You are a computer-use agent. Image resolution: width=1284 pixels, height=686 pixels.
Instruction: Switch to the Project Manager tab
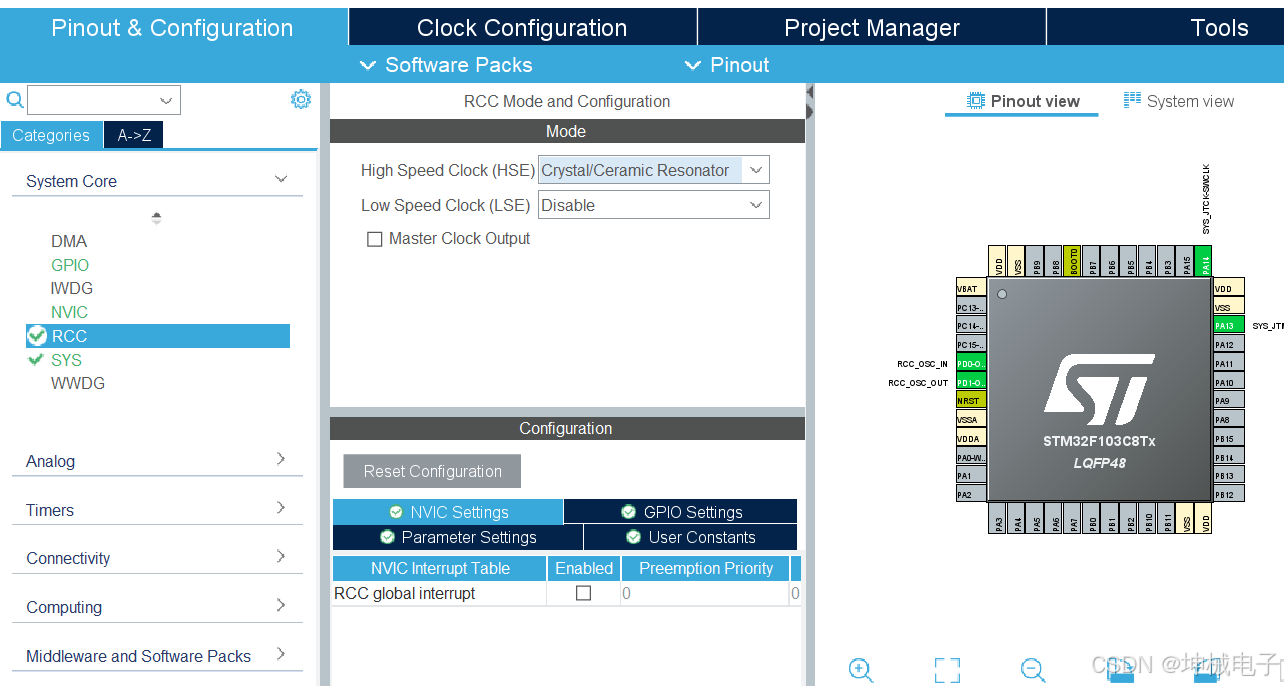coord(872,28)
